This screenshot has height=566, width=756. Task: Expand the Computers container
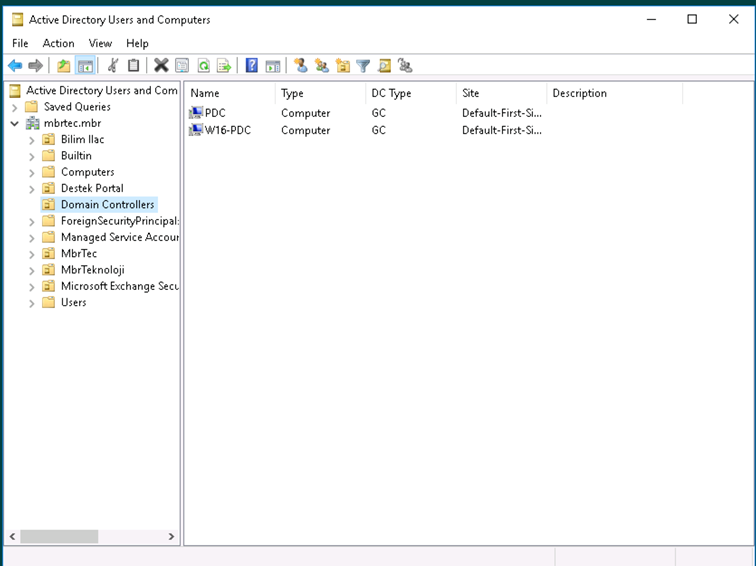pyautogui.click(x=32, y=173)
